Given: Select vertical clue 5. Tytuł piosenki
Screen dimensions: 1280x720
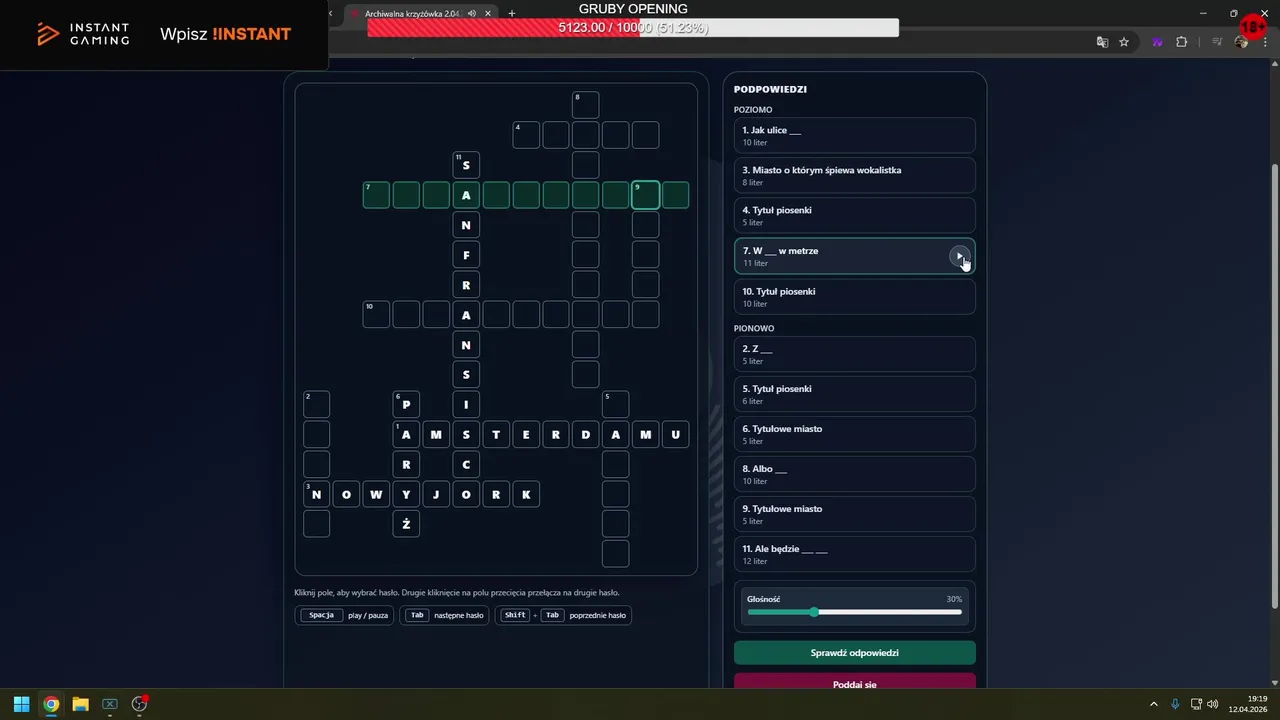Looking at the screenshot, I should click(x=854, y=394).
